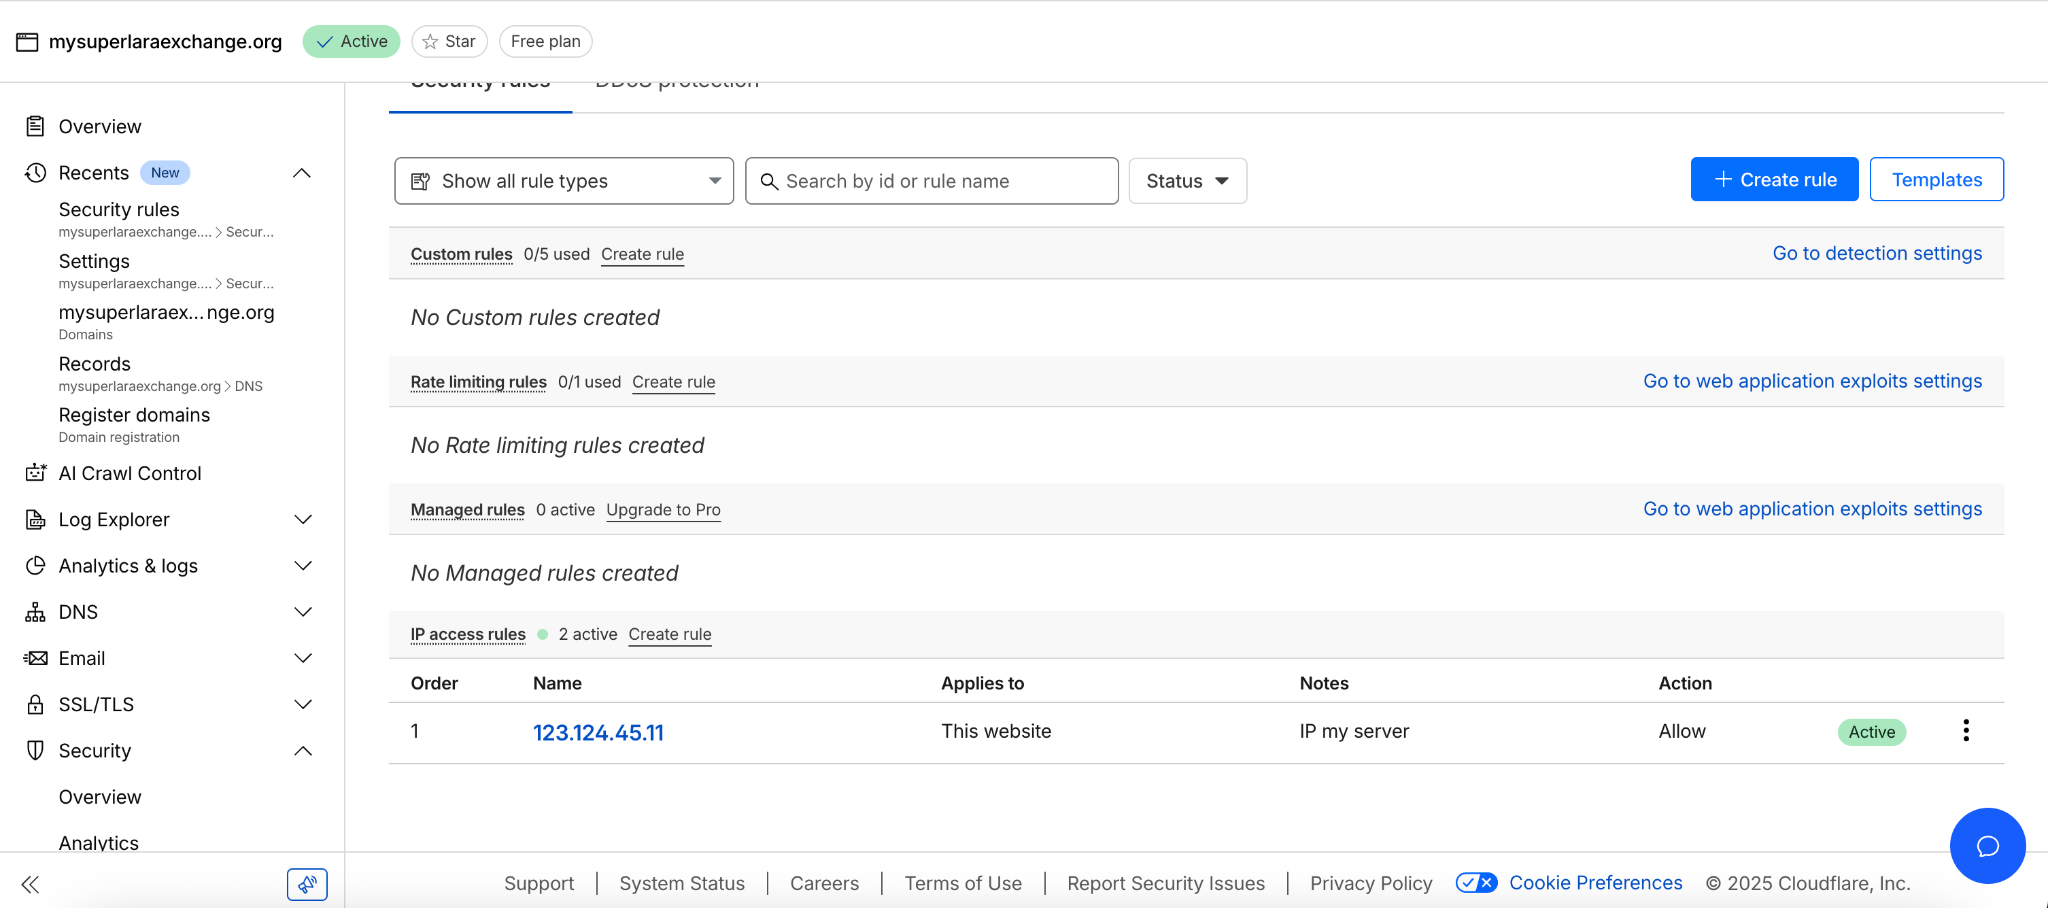This screenshot has width=2048, height=908.
Task: Collapse the sidebar with double-chevron icon
Action: pos(30,884)
